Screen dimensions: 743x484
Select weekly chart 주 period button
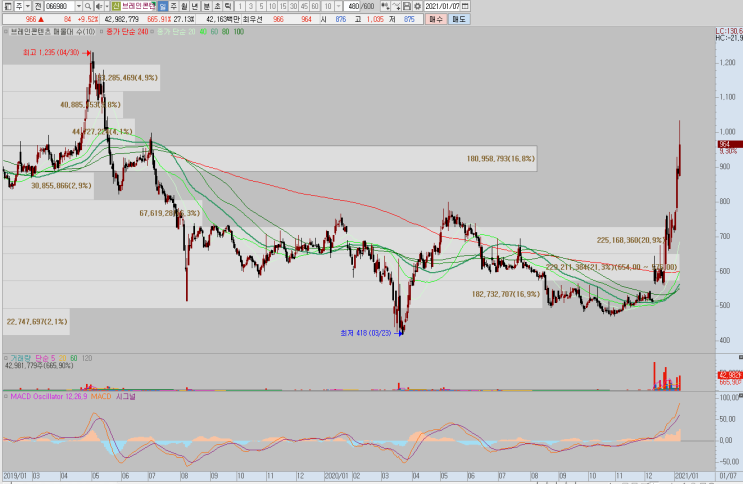[173, 6]
